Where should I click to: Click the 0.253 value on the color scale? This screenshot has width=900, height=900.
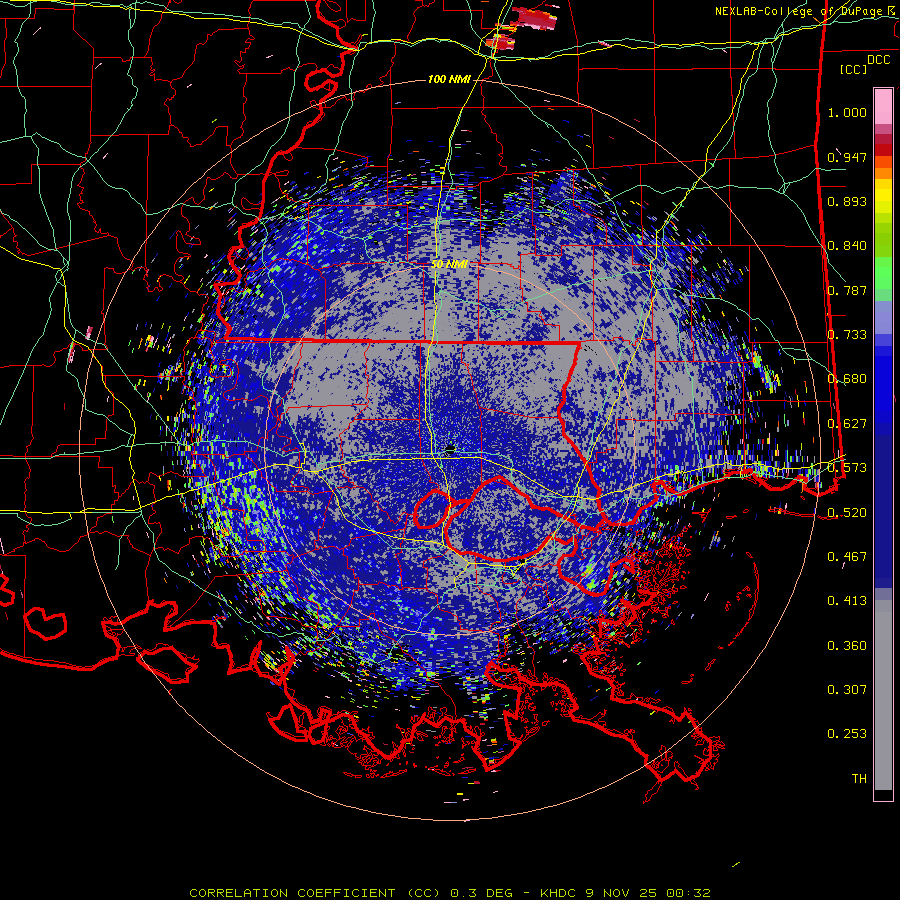point(847,734)
